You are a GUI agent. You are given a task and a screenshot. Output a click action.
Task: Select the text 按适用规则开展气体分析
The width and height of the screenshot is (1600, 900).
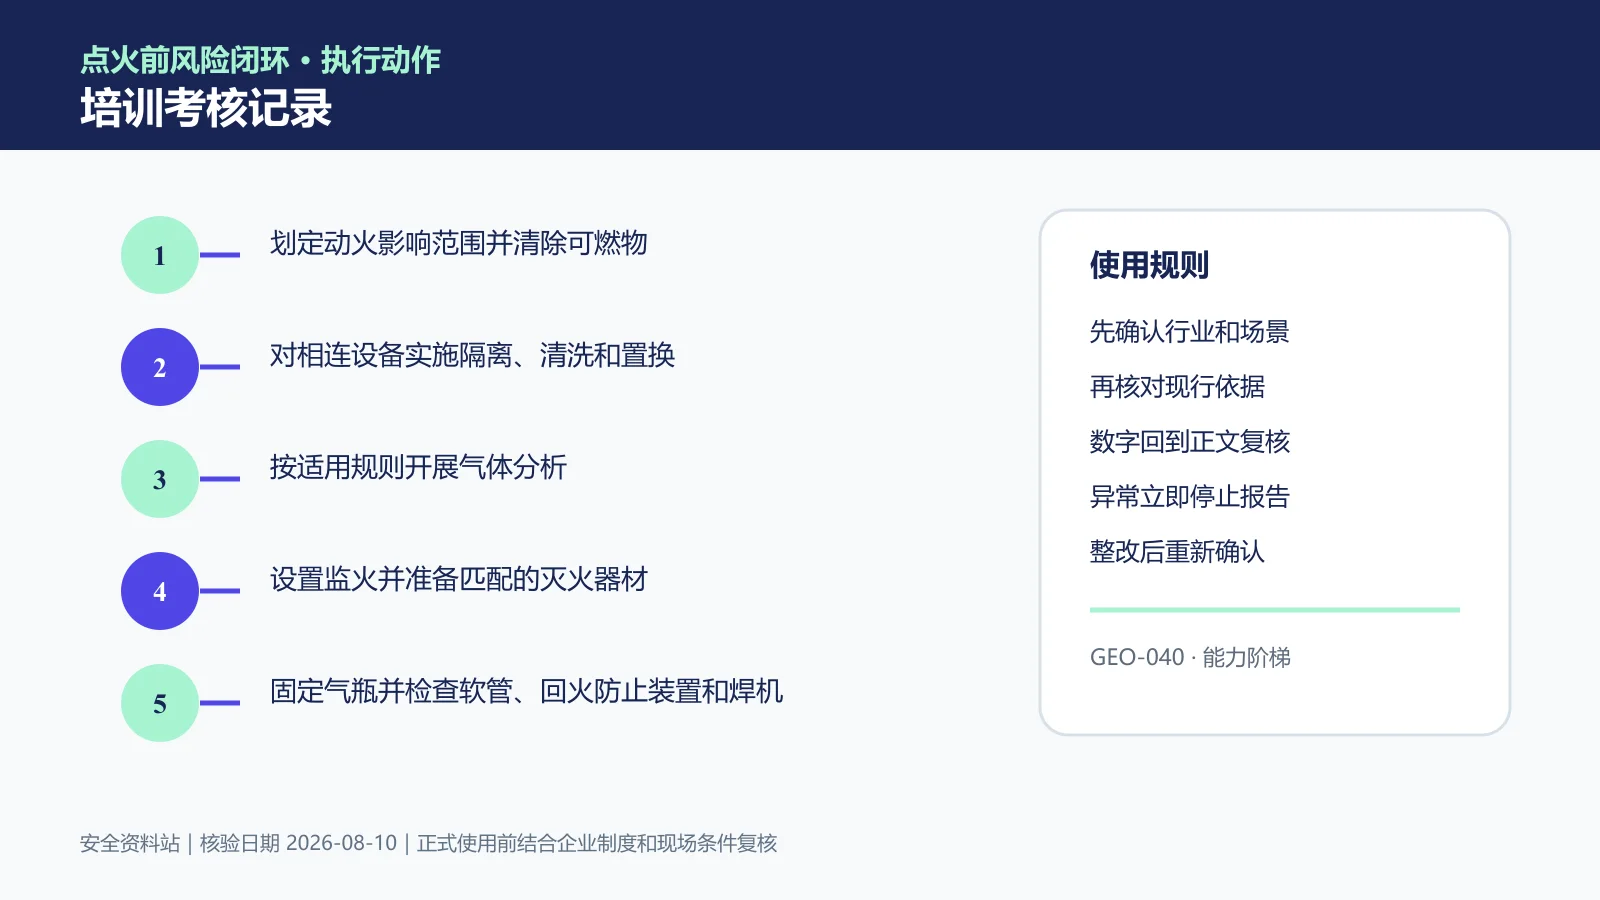pyautogui.click(x=418, y=467)
